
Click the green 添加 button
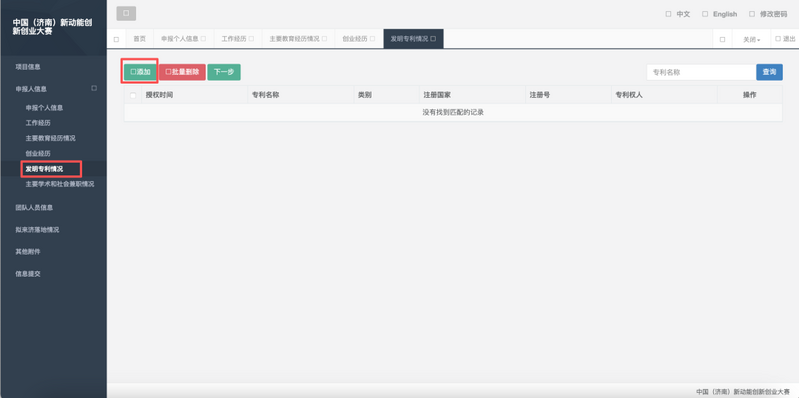140,72
